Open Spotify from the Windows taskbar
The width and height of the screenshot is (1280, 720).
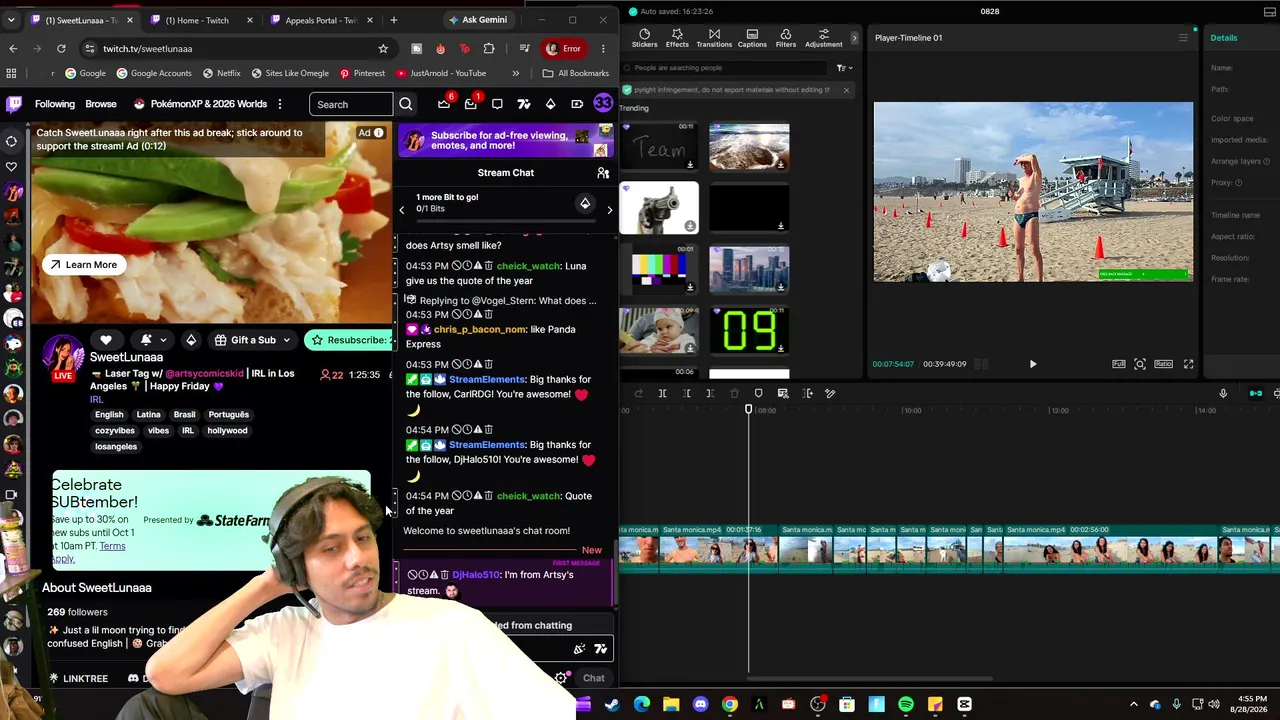906,705
